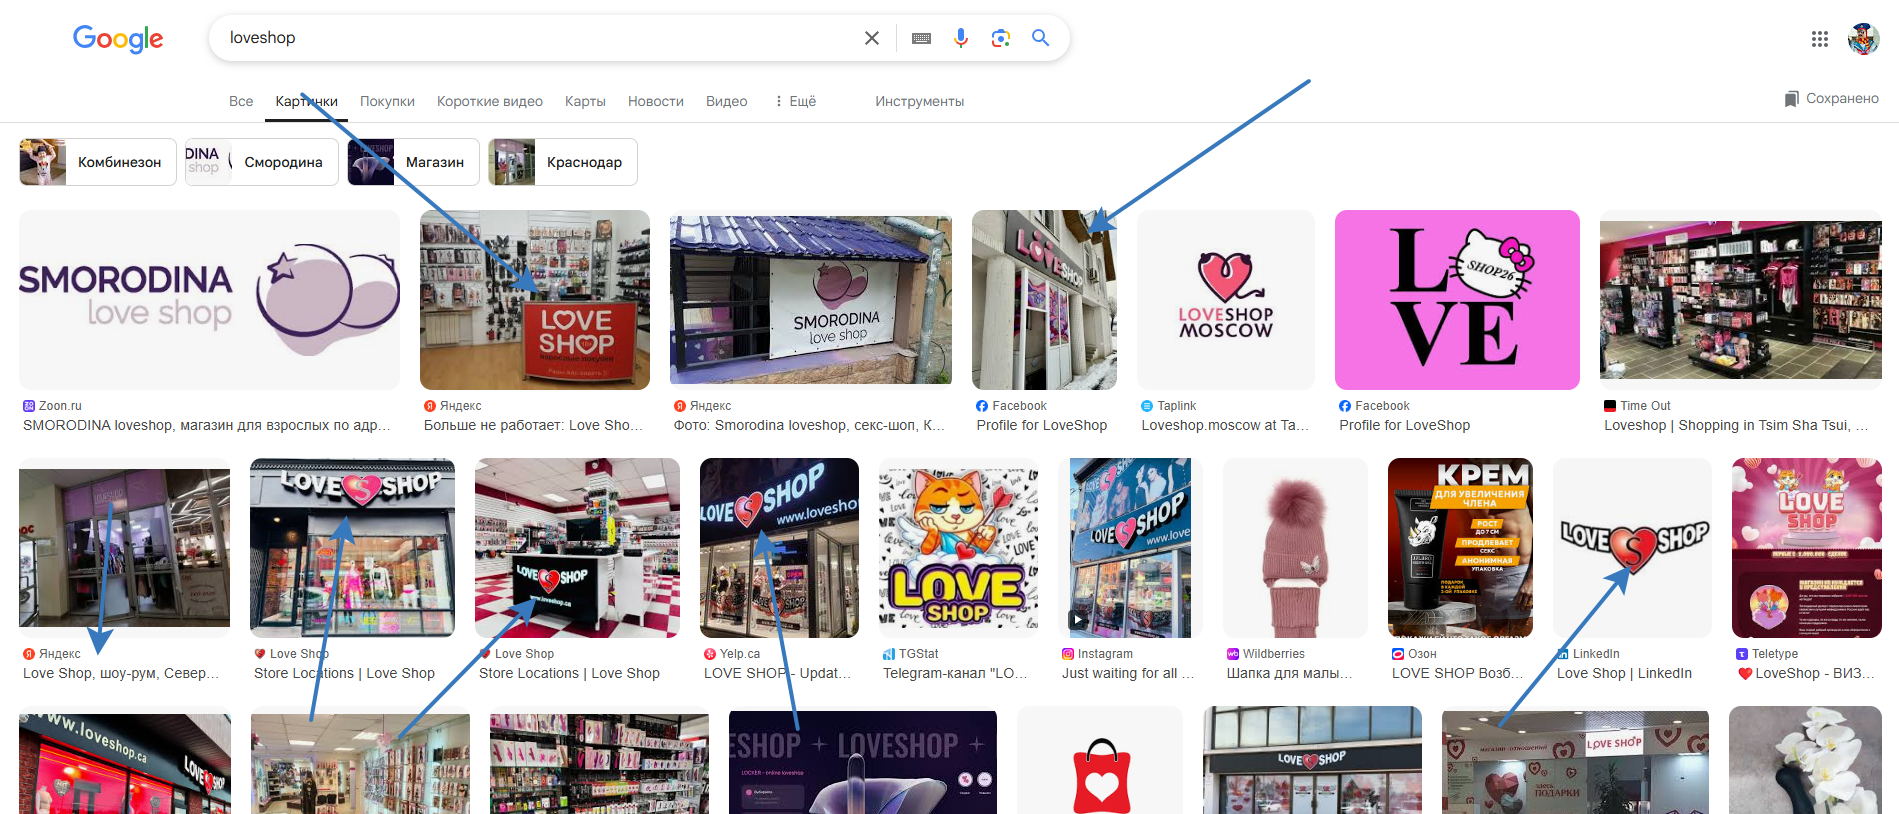Click the Yelp.ca source favicon
Viewport: 1899px width, 814px height.
click(x=710, y=654)
